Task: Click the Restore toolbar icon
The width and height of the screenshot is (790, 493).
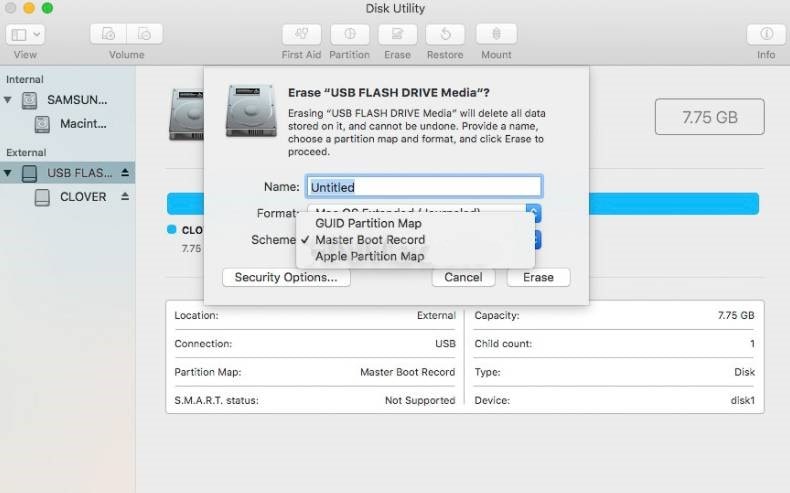Action: tap(445, 34)
